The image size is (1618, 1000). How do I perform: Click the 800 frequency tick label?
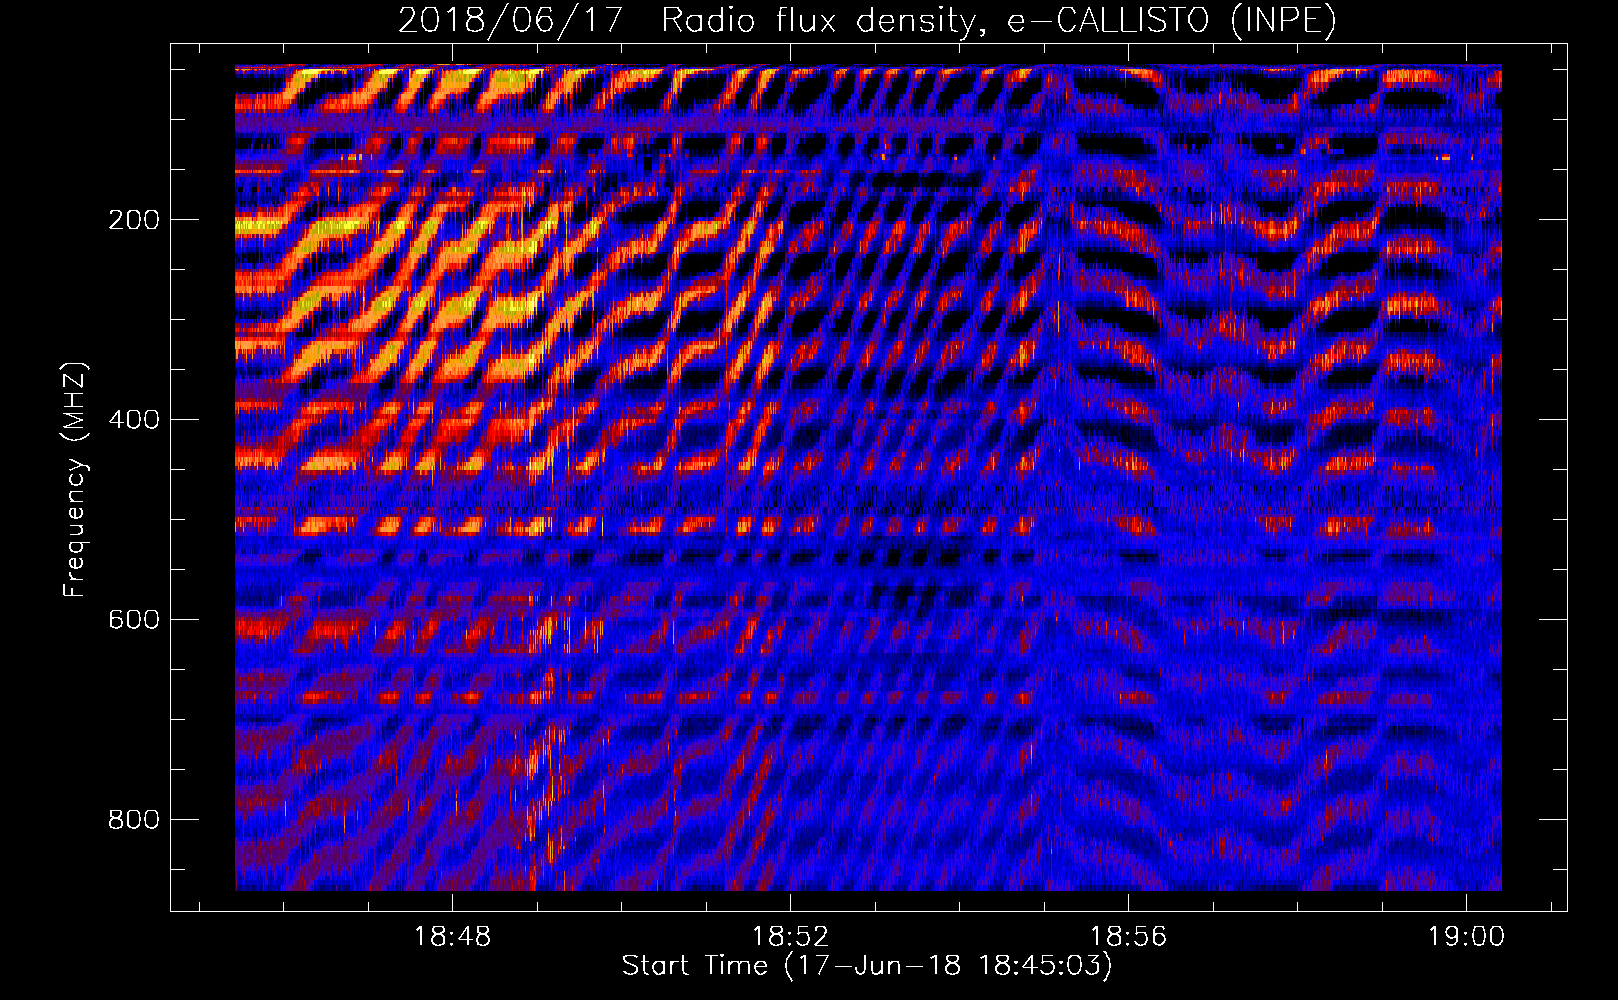(x=134, y=820)
